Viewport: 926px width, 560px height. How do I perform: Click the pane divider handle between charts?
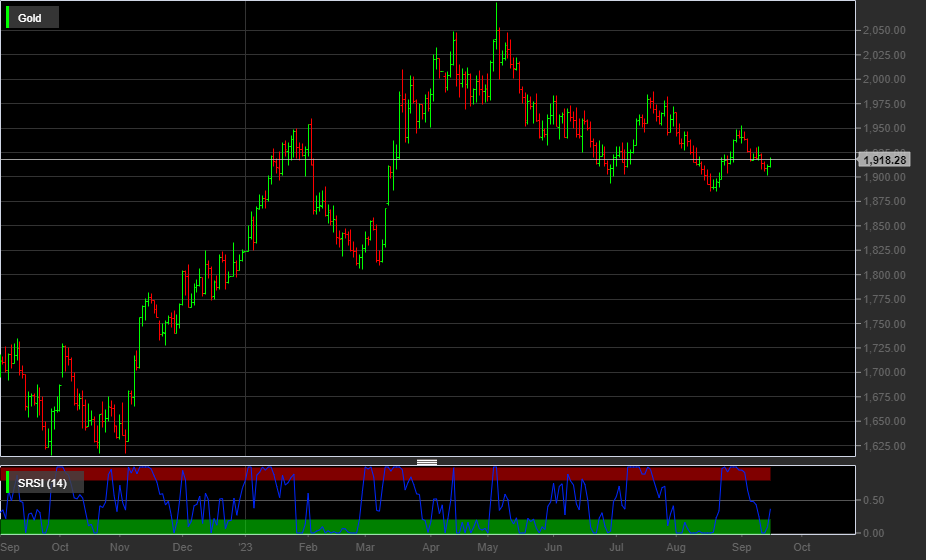coord(427,462)
